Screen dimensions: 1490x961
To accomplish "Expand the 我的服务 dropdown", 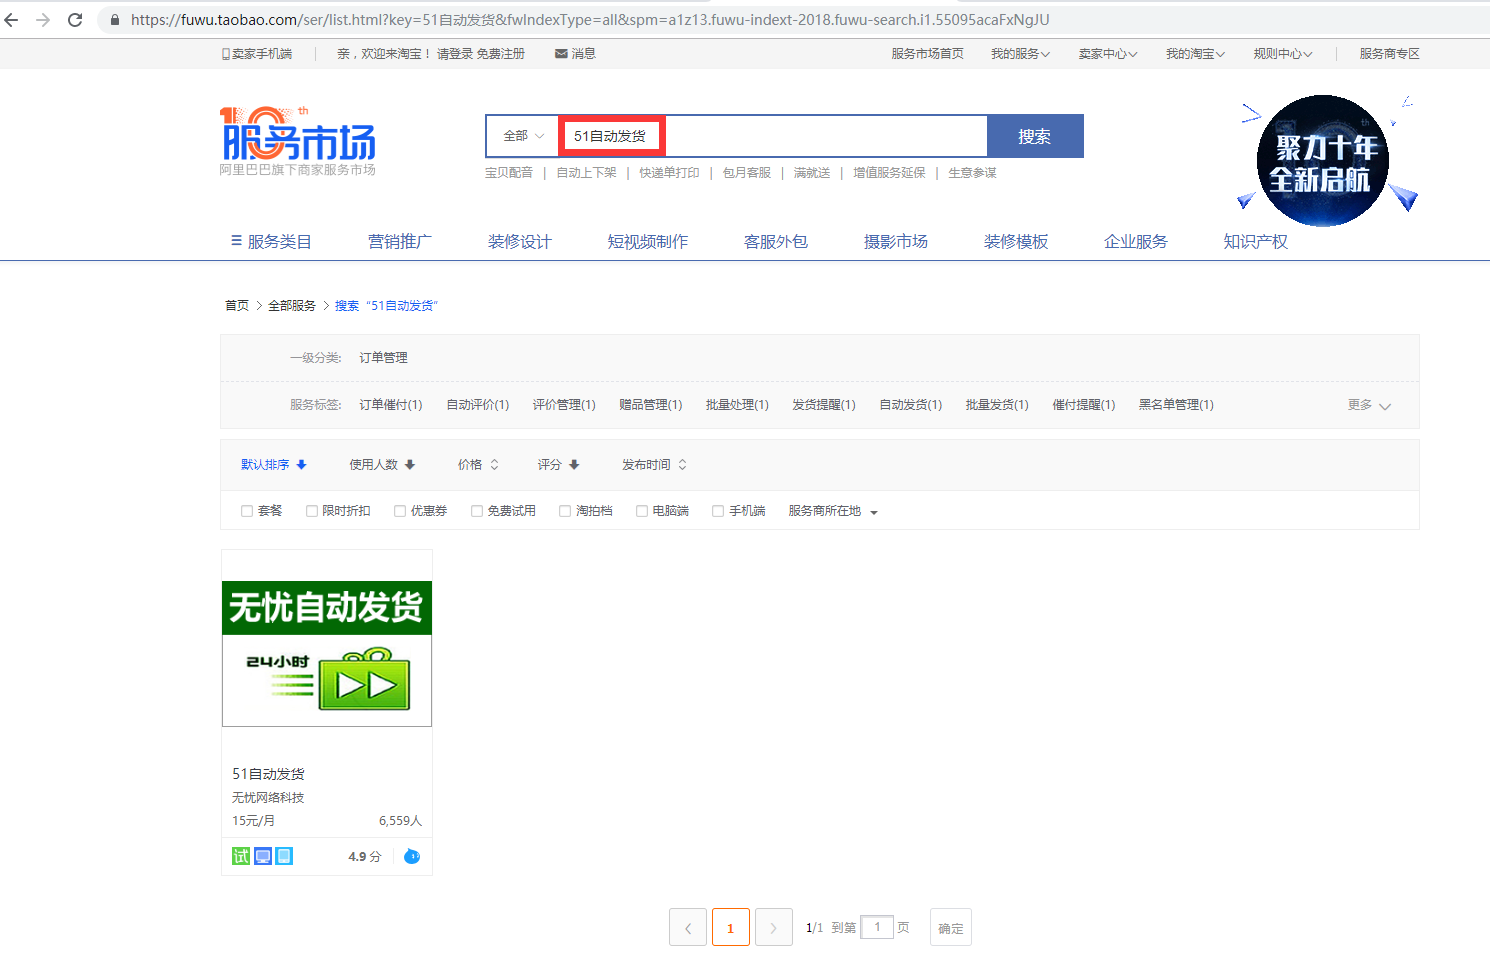I will (x=1020, y=54).
